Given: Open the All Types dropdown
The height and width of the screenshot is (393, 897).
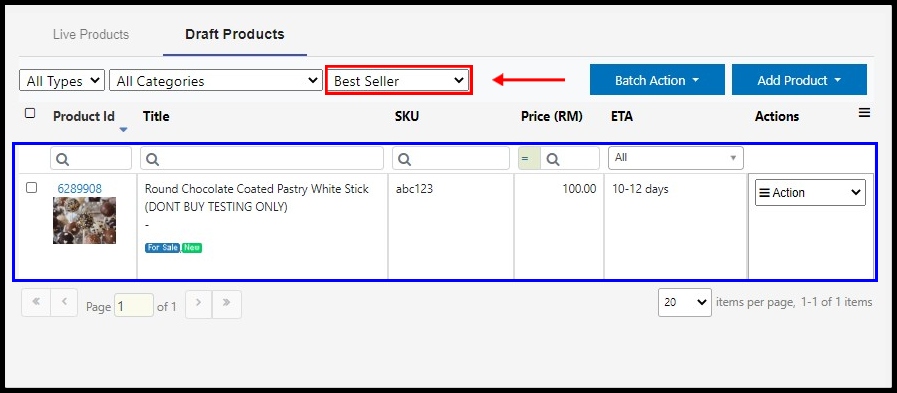Looking at the screenshot, I should pyautogui.click(x=62, y=81).
